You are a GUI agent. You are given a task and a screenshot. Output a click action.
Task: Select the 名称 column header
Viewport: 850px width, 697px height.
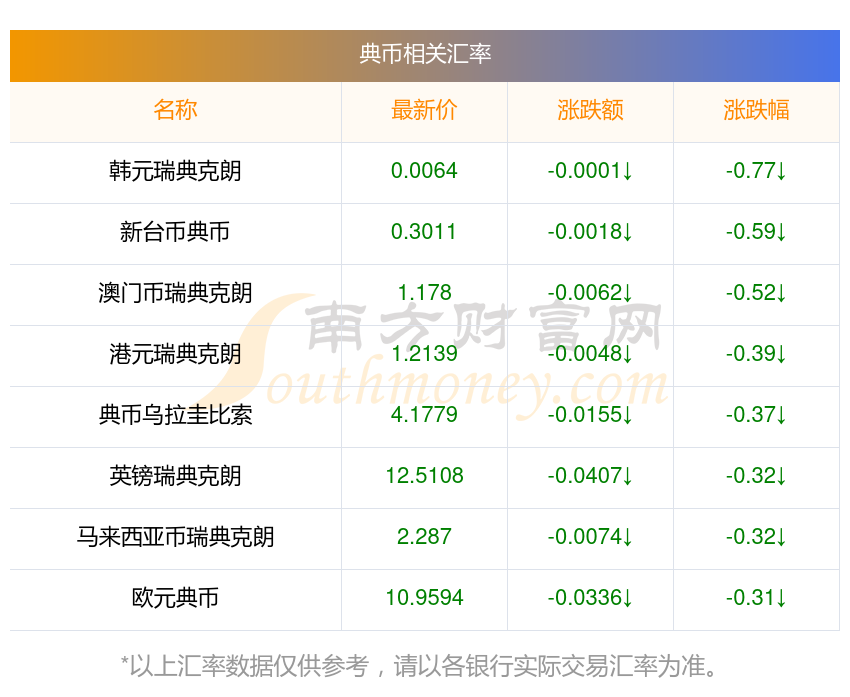tap(175, 110)
